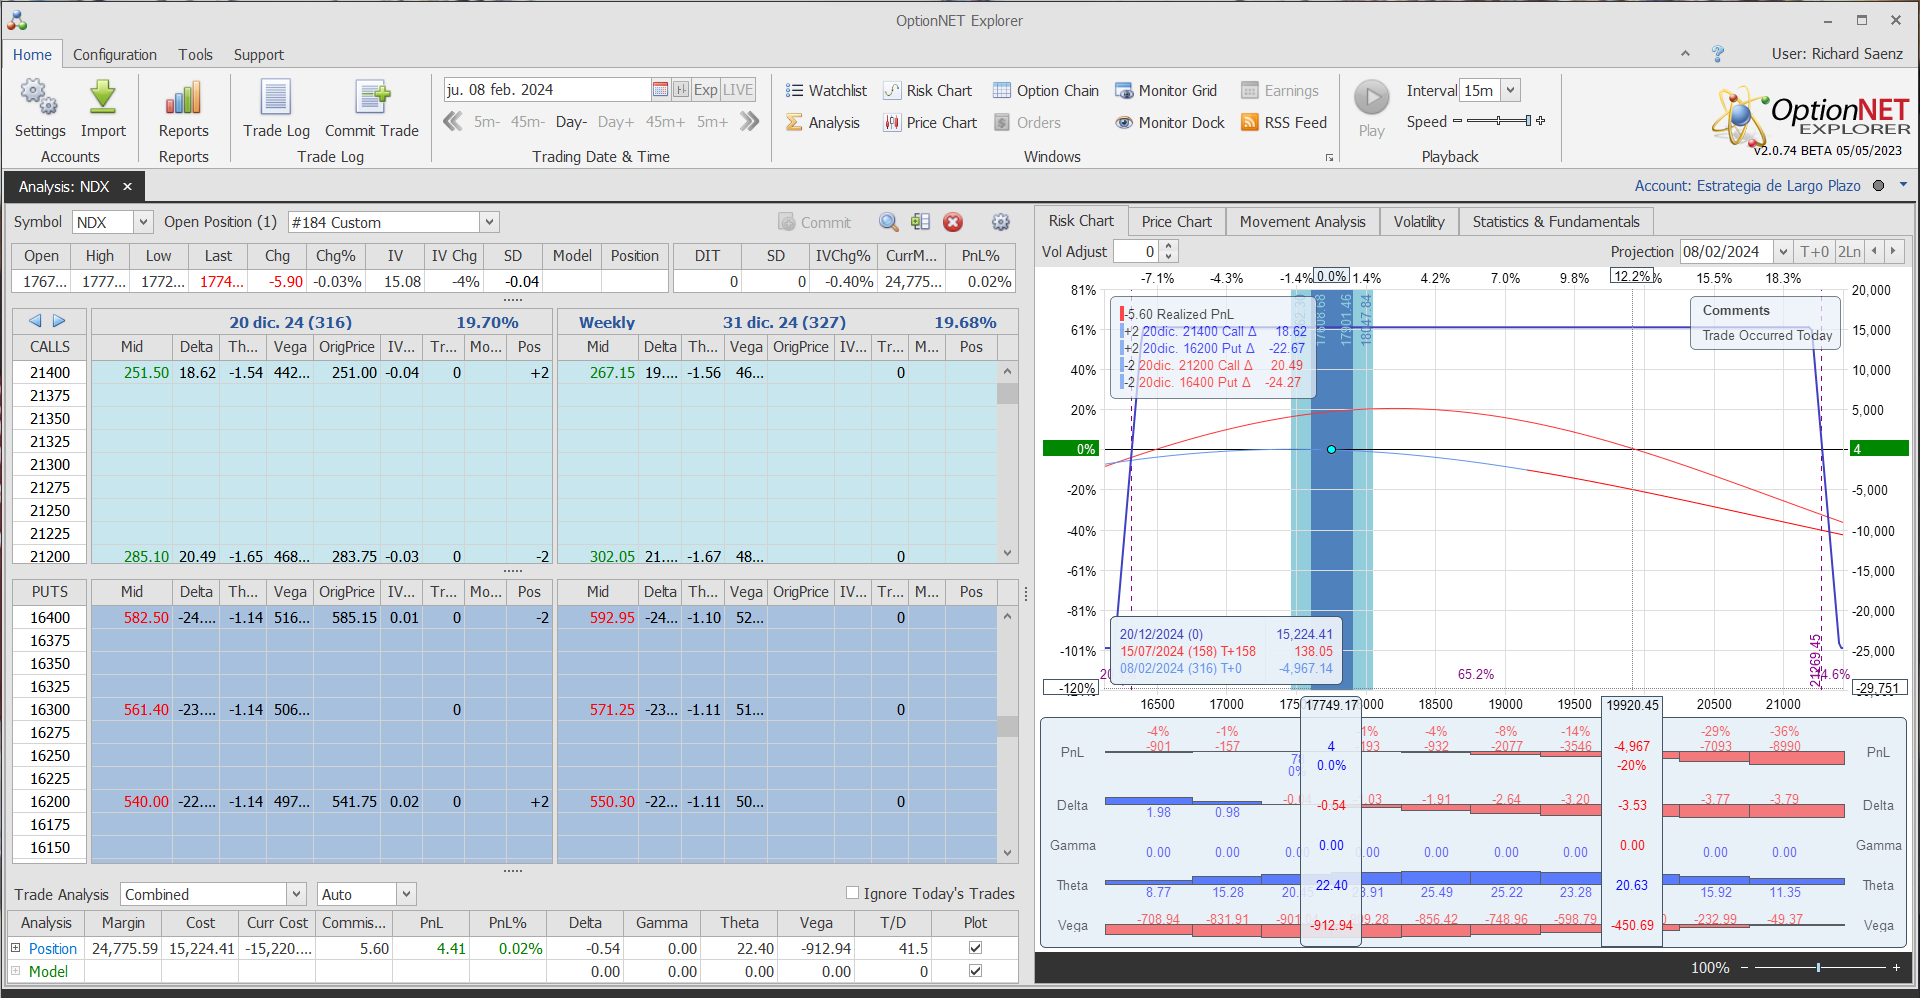Image resolution: width=1920 pixels, height=998 pixels.
Task: Click the calls chain vertical scrollbar
Action: click(x=1007, y=462)
